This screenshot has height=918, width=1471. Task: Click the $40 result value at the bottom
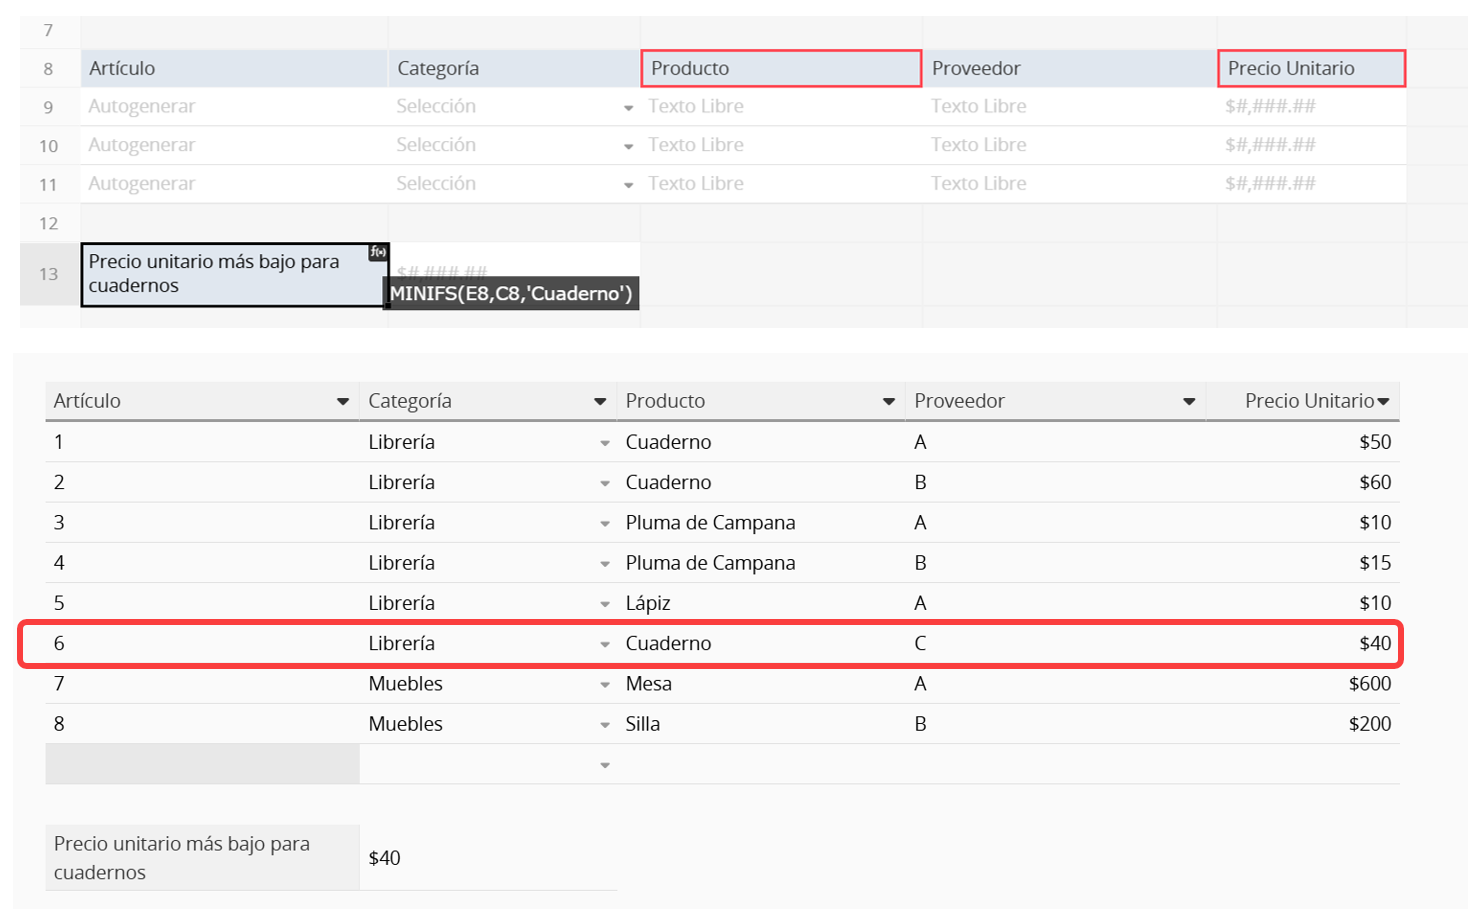[385, 858]
